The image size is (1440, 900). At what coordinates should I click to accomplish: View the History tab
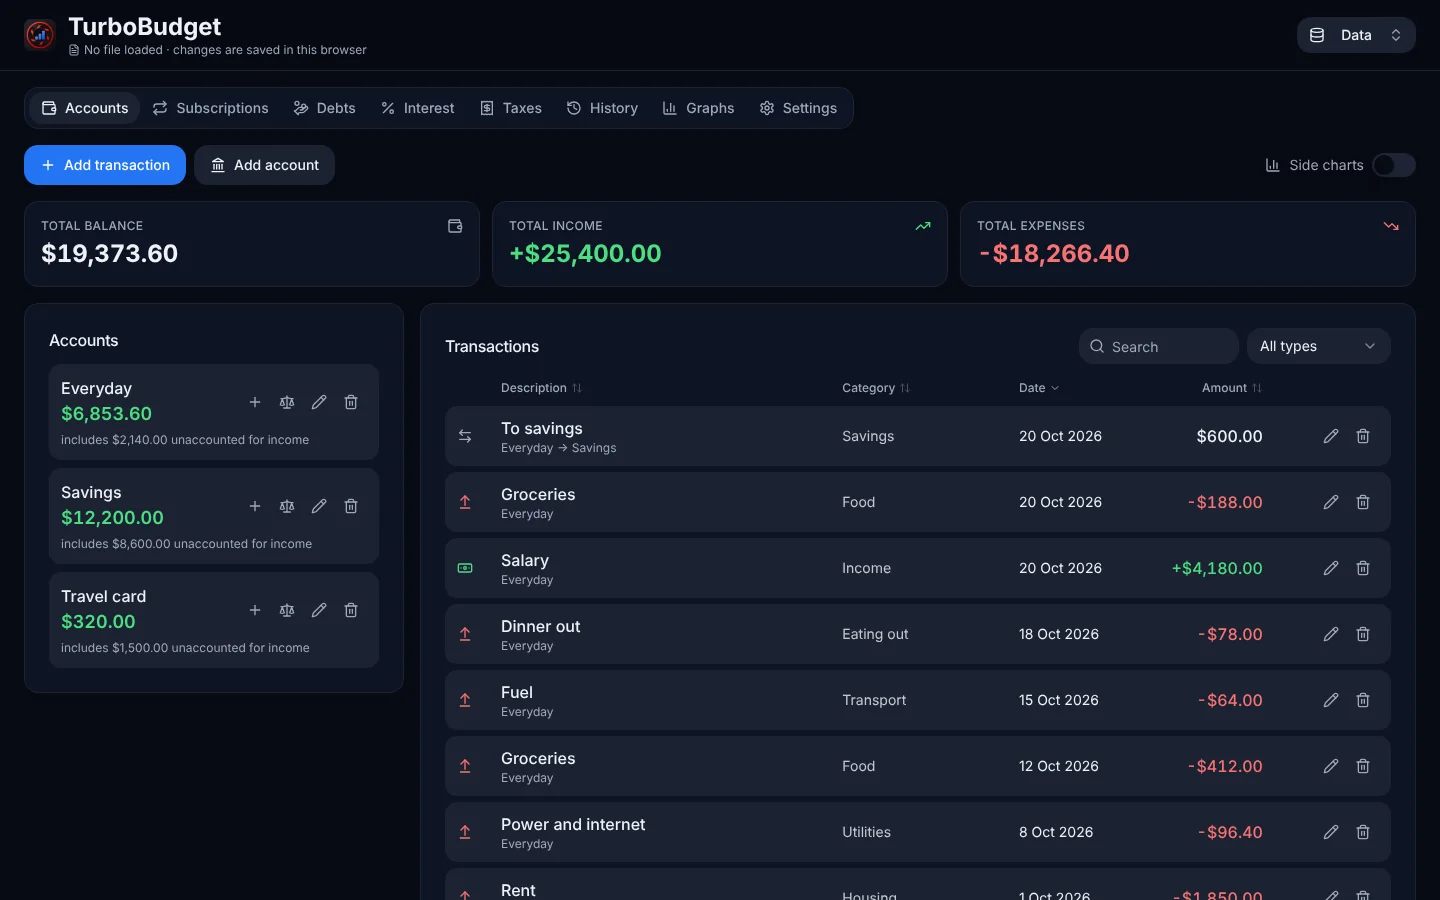(x=602, y=108)
